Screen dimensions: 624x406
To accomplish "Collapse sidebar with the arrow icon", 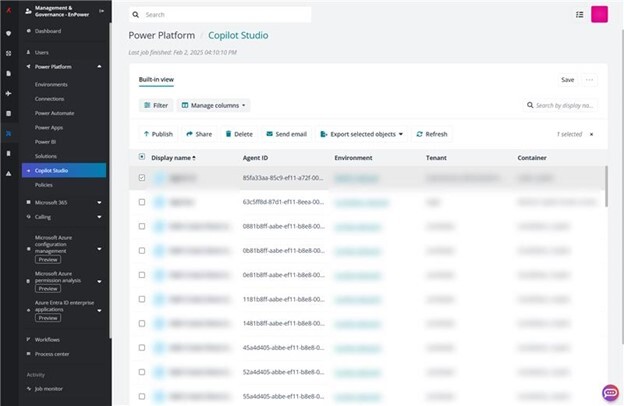I will (101, 11).
